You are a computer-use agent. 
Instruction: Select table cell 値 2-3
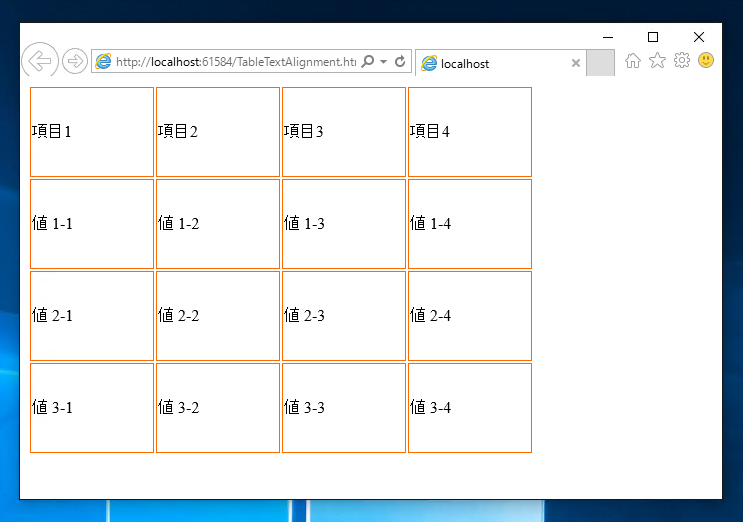tap(344, 316)
